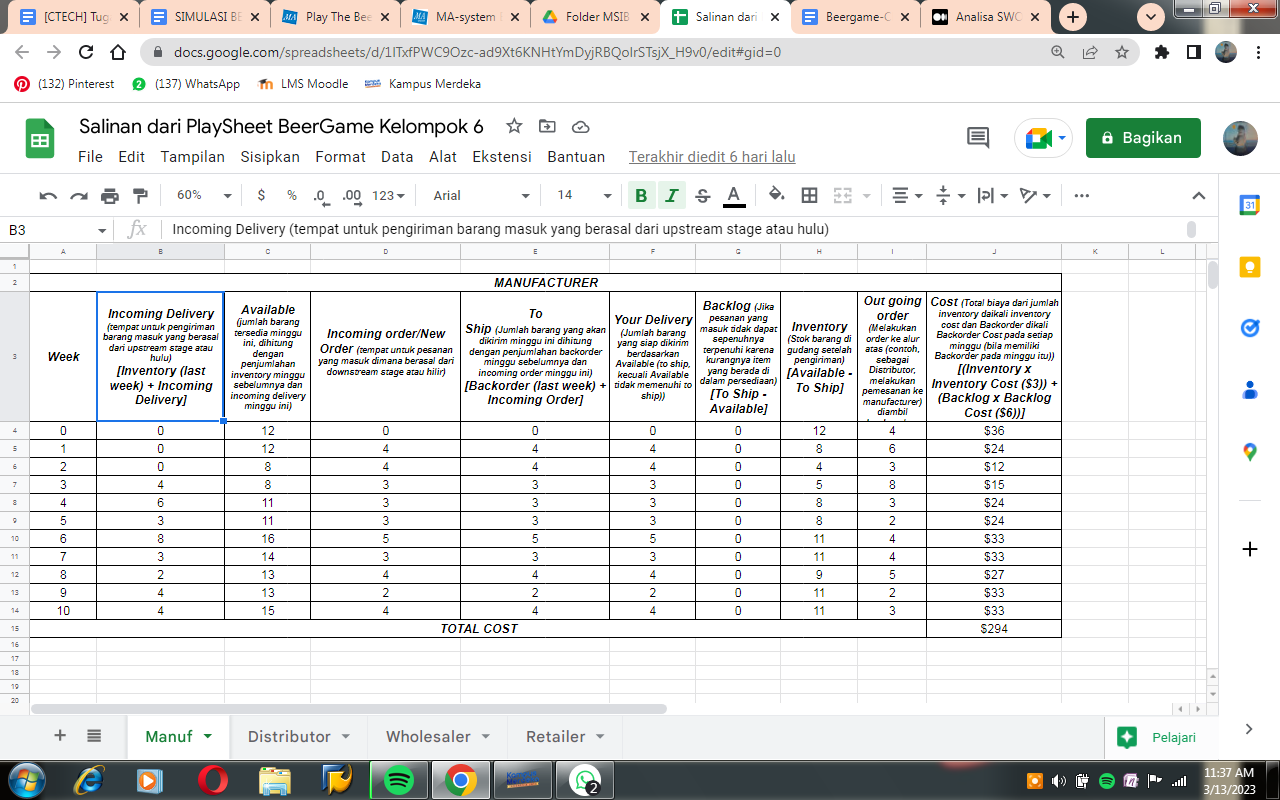Select the $294 total cost cell
1280x800 pixels.
point(994,629)
